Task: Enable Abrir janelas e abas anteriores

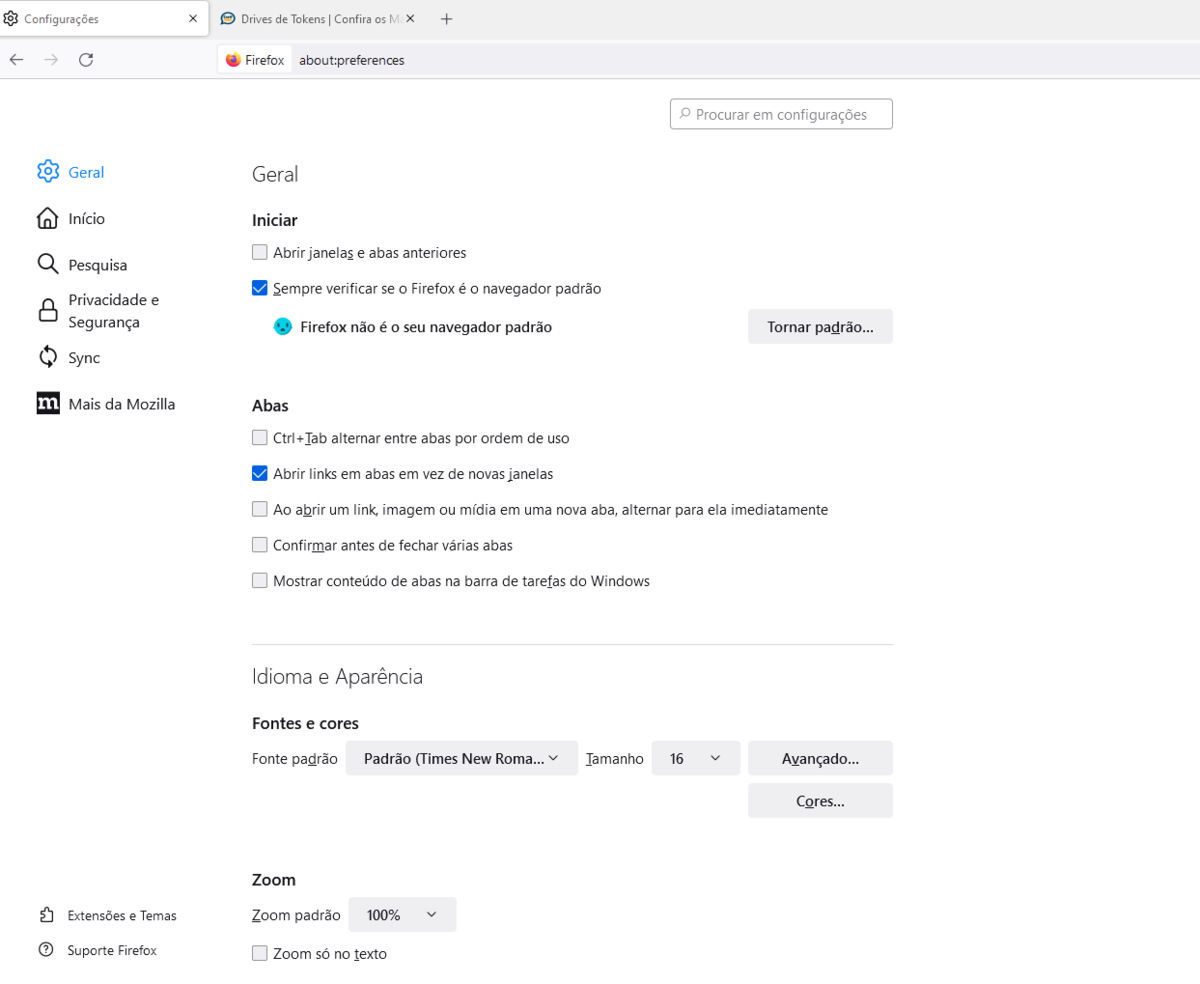Action: [x=260, y=252]
